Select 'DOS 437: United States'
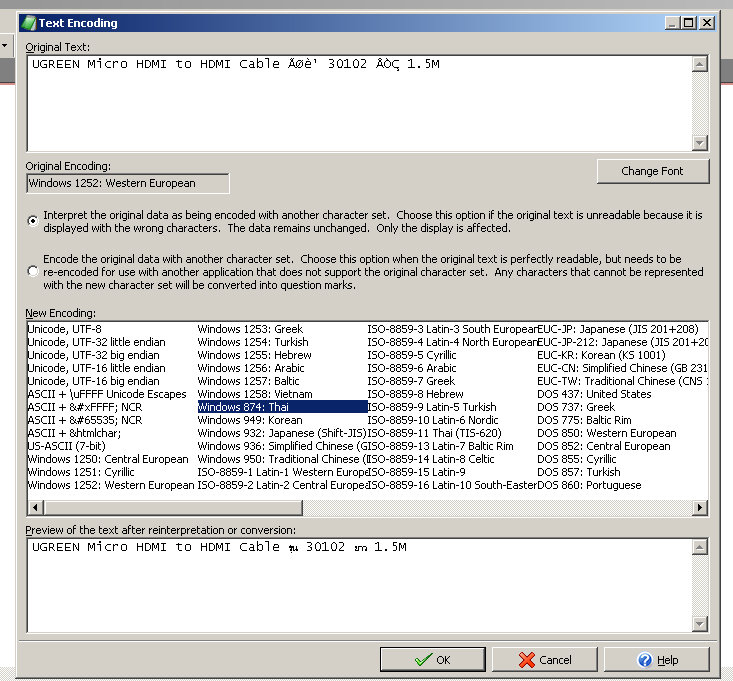 (x=594, y=394)
